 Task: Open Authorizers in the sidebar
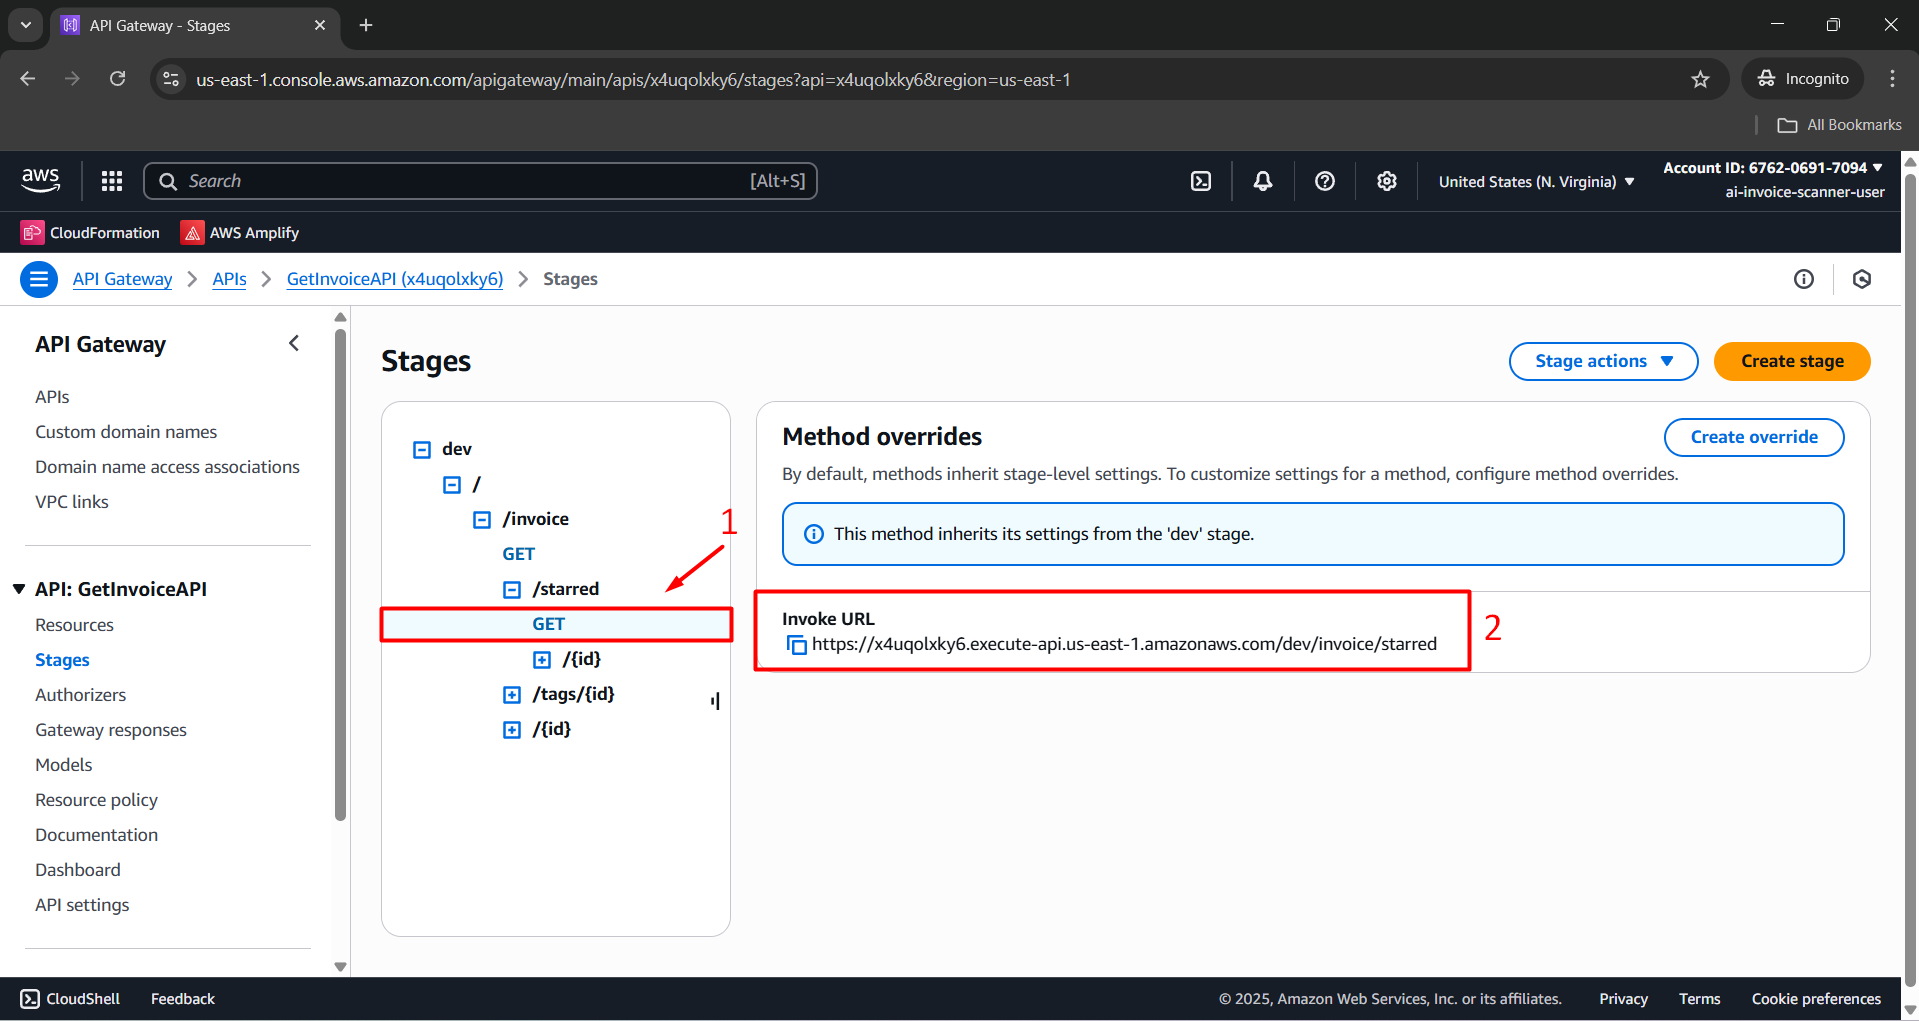coord(80,695)
